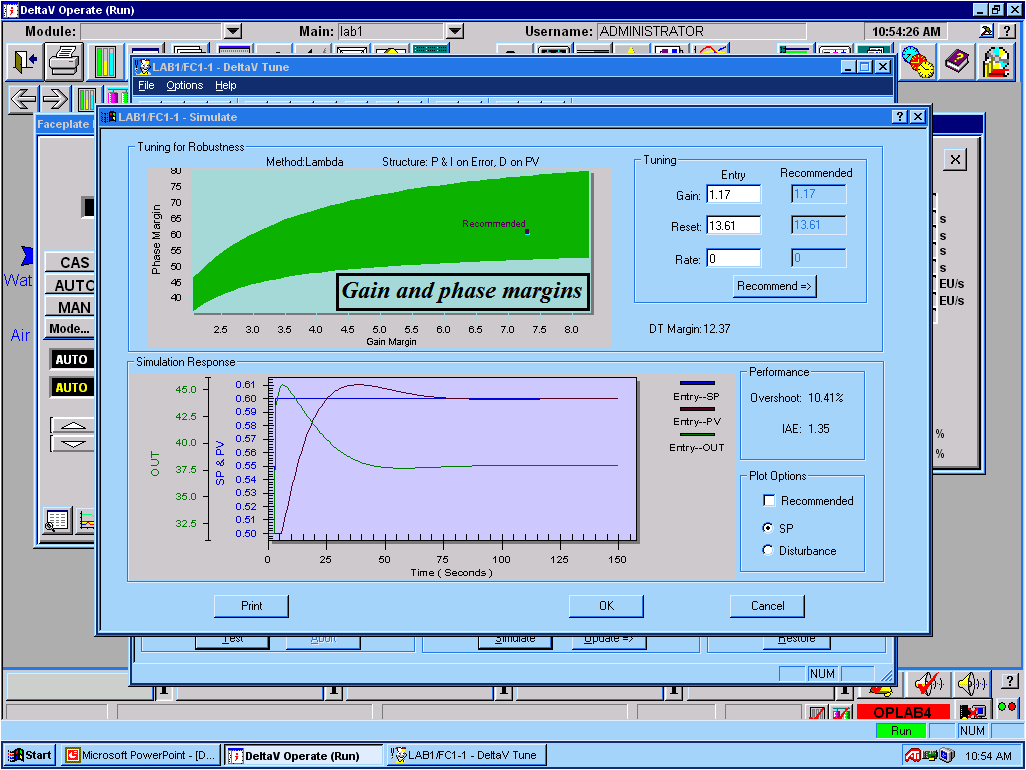Click the Recommended point on phase margin plot
The height and width of the screenshot is (770, 1026).
(527, 232)
